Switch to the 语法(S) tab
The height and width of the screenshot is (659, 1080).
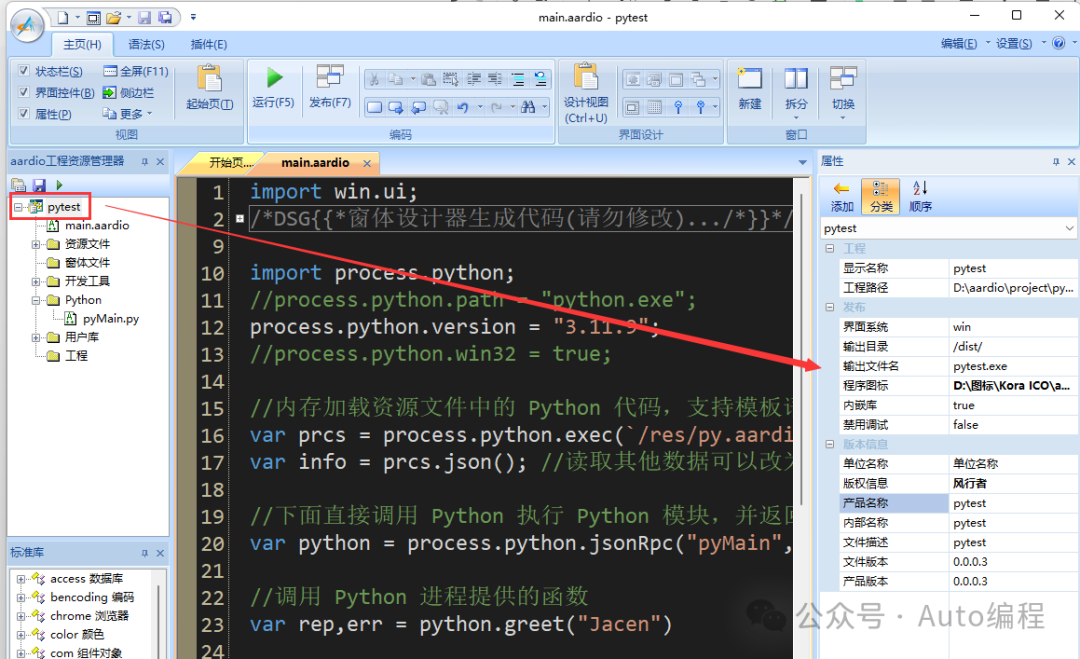pos(148,44)
